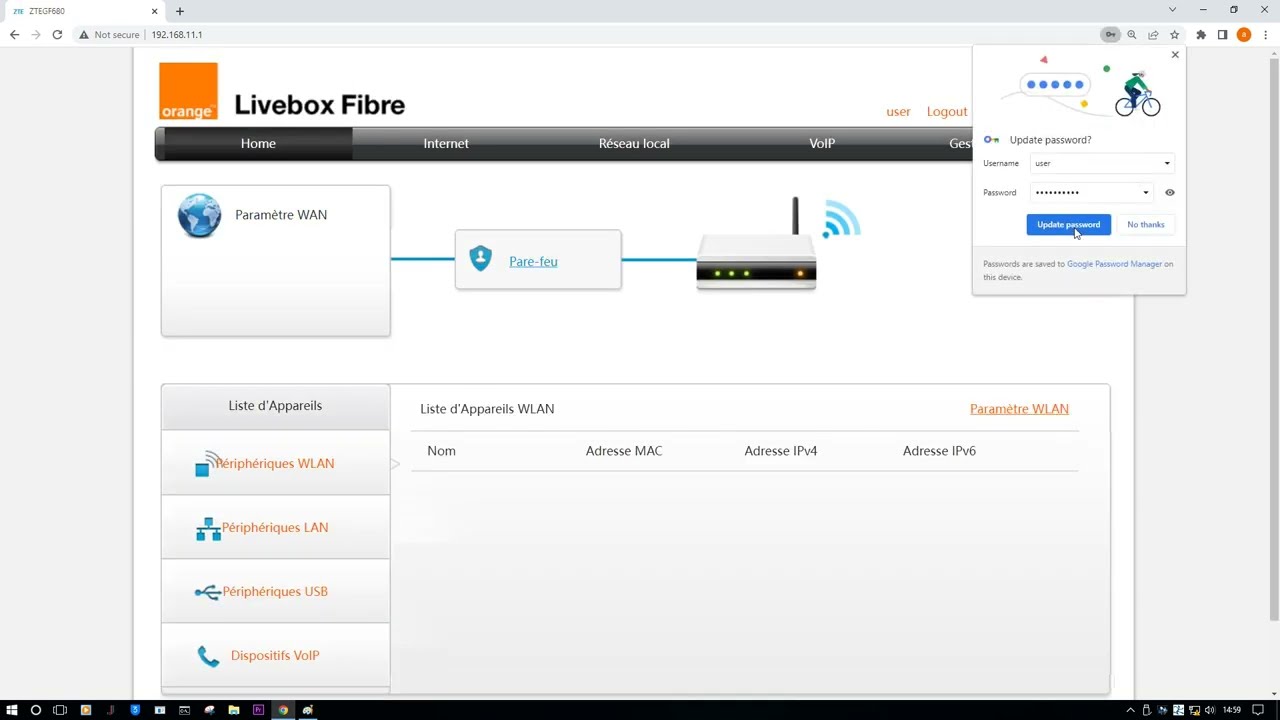Screen dimensions: 1280x720
Task: Open Task View in the taskbar
Action: [x=60, y=710]
